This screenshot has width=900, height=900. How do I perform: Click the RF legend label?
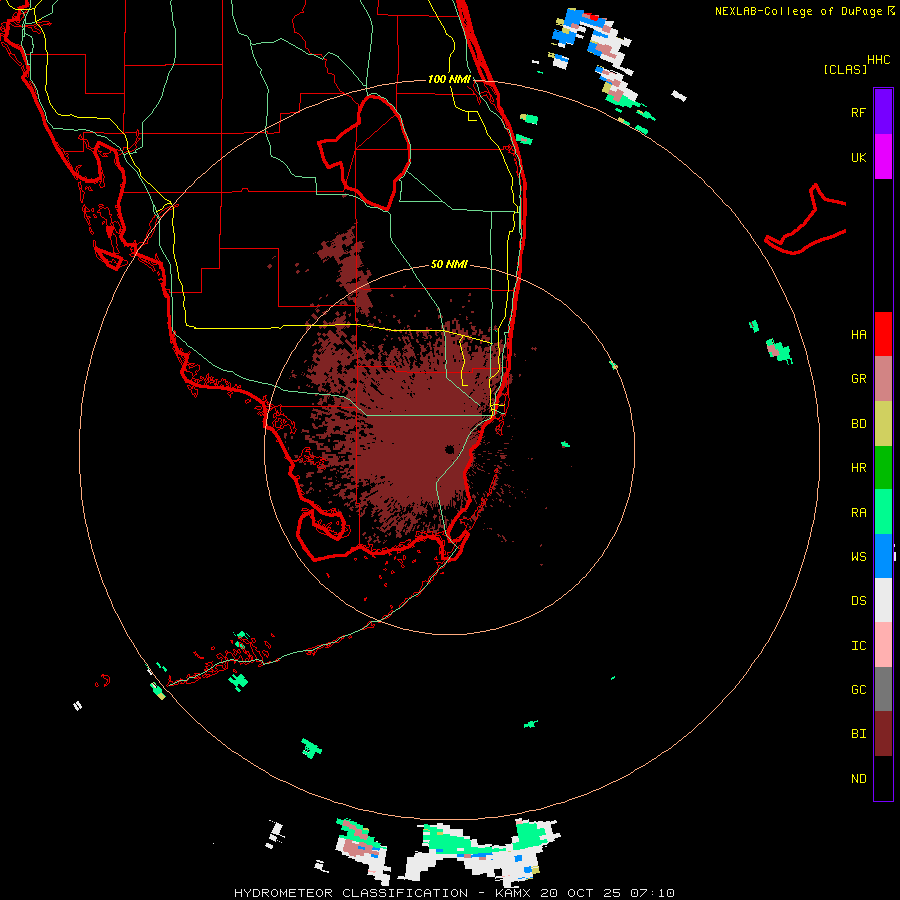858,112
